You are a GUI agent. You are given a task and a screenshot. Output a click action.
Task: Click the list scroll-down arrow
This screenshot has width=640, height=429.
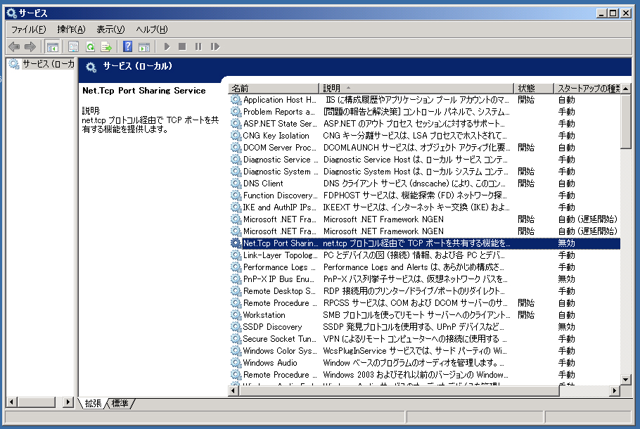[626, 379]
